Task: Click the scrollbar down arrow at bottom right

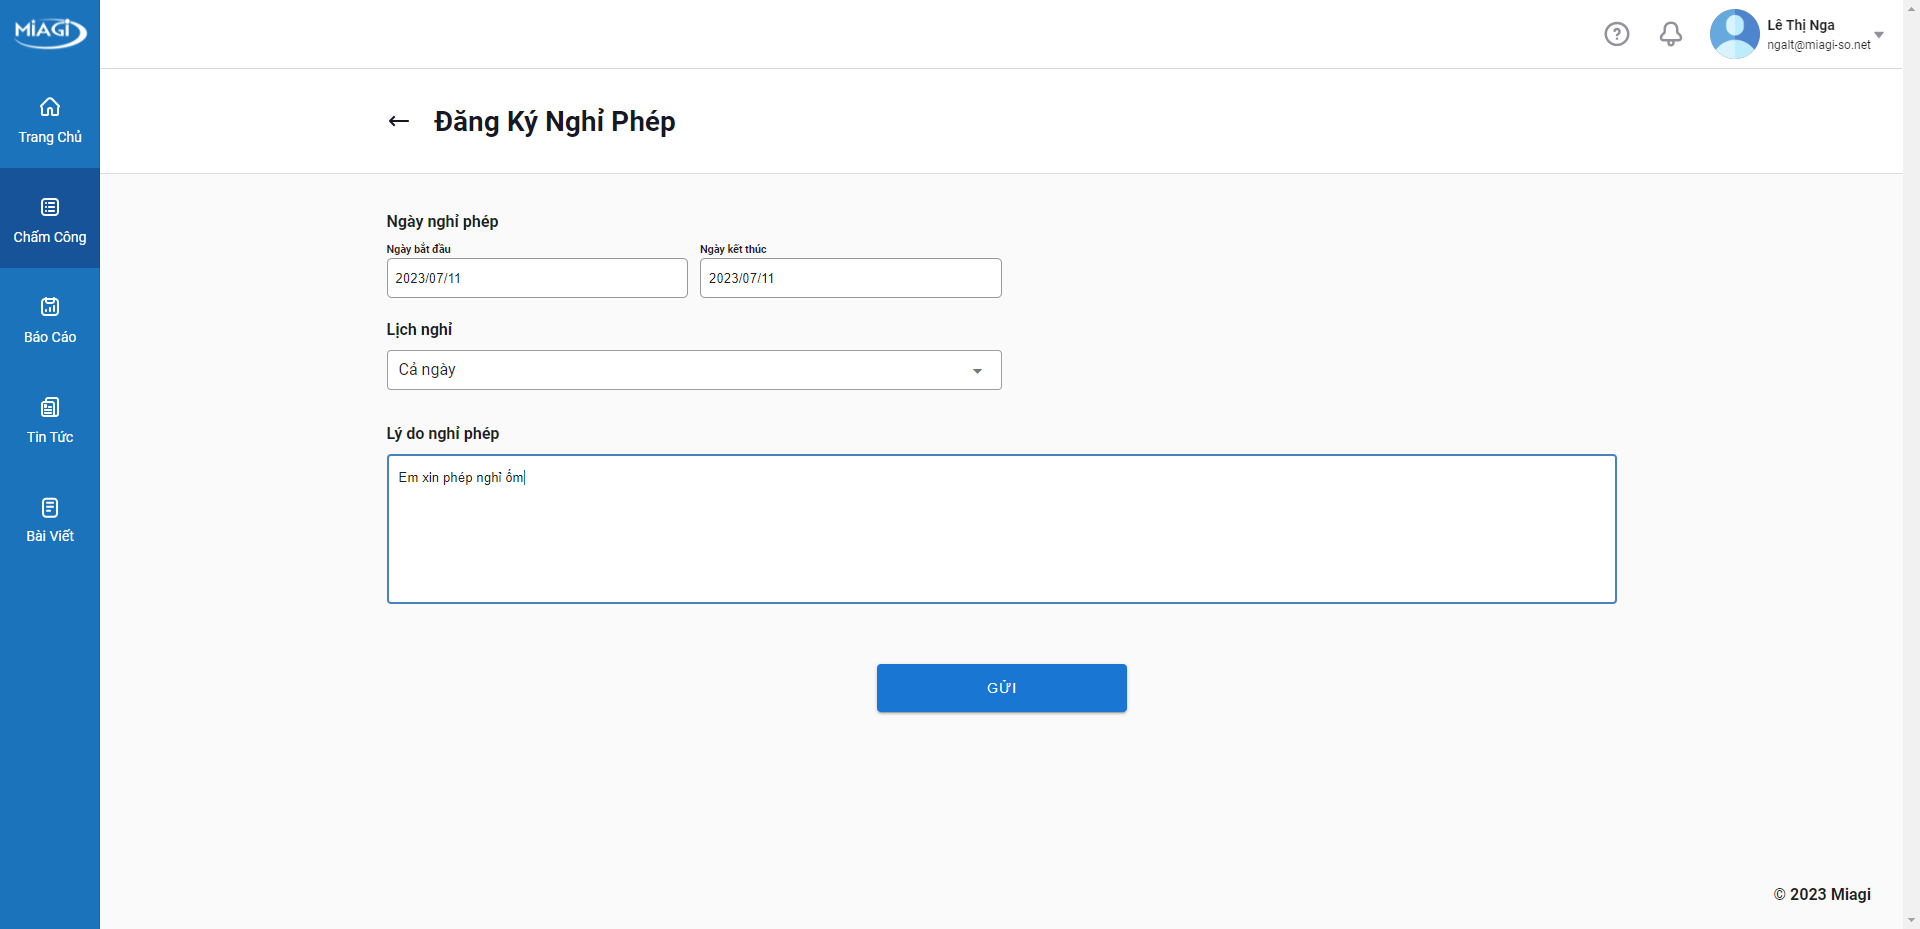Action: click(1911, 920)
